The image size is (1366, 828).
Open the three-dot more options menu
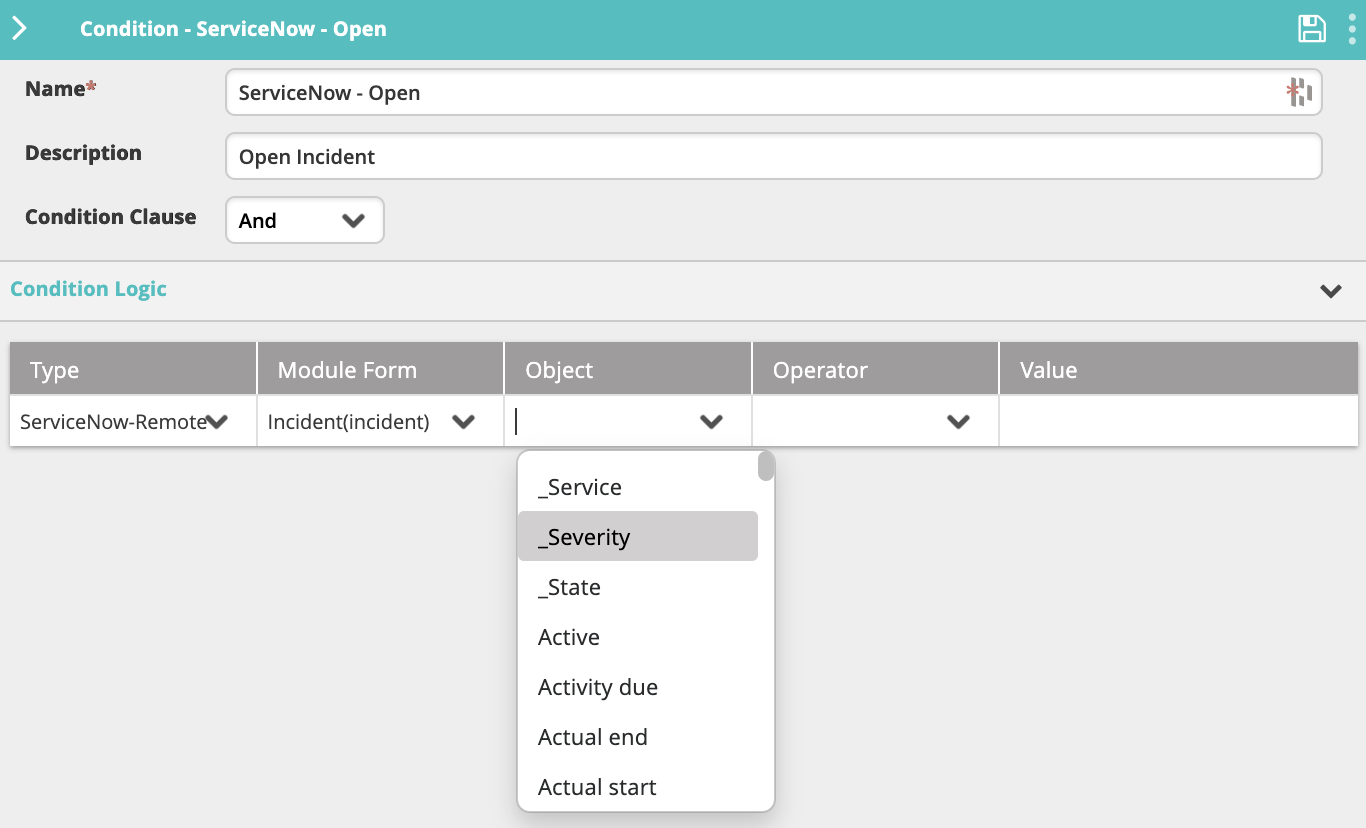tap(1352, 29)
